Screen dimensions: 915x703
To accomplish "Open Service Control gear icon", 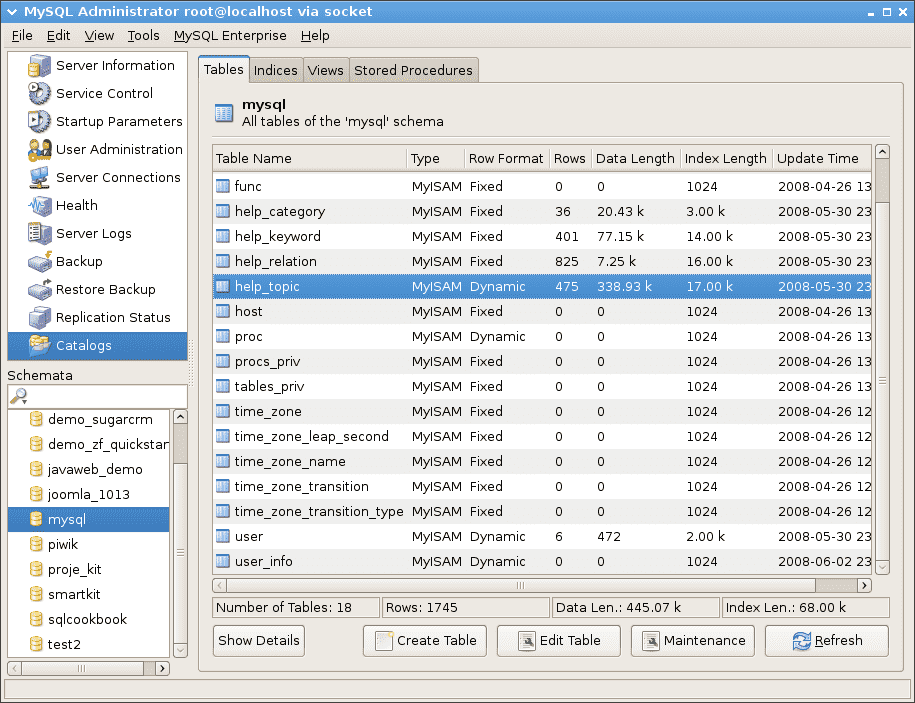I will pyautogui.click(x=39, y=93).
